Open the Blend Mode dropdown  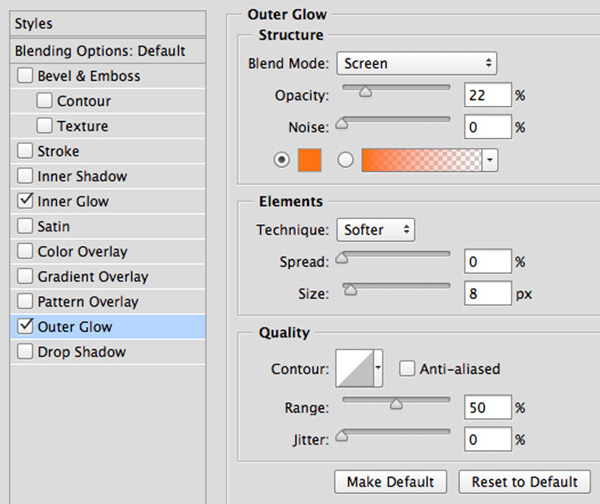416,63
